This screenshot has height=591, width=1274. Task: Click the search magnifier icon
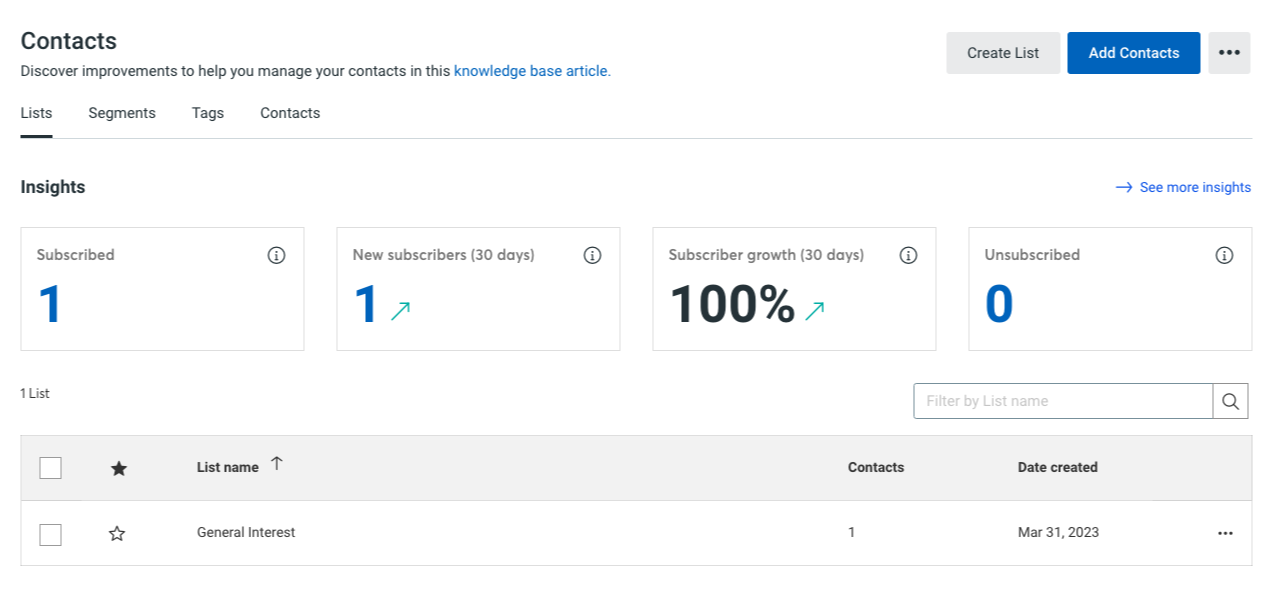pos(1230,401)
